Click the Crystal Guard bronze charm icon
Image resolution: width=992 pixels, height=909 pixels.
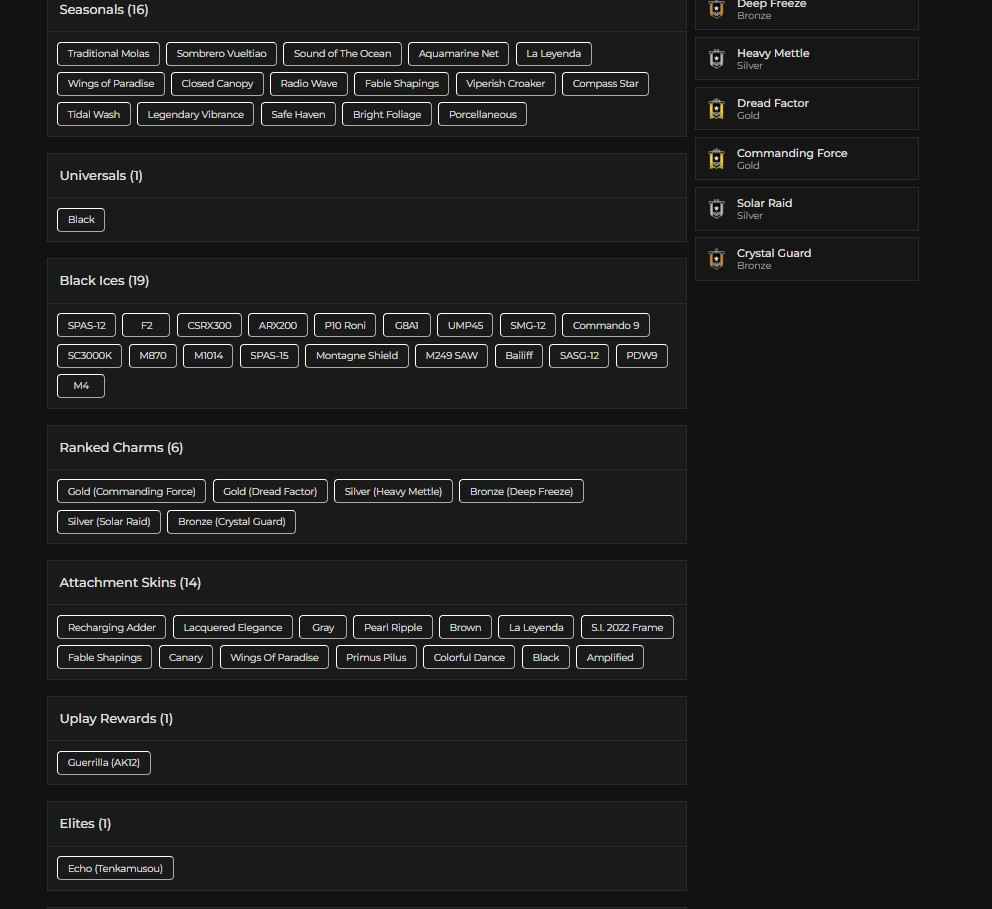716,259
